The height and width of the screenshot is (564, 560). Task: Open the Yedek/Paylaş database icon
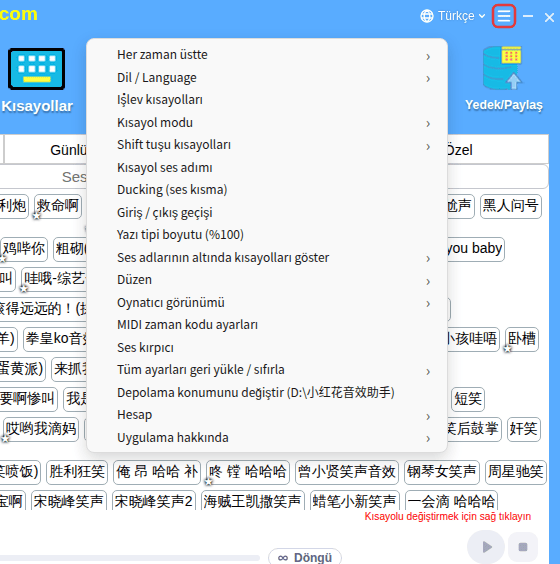[502, 68]
